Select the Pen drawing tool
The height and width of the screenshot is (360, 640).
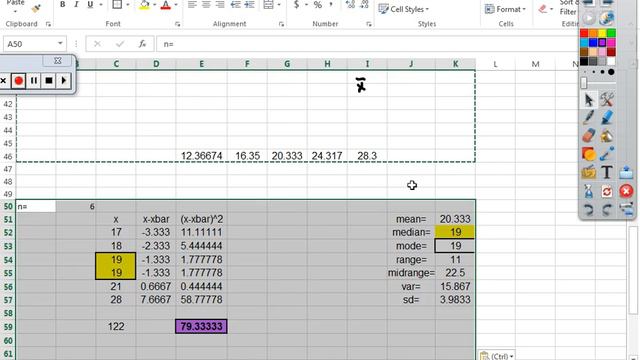[588, 118]
